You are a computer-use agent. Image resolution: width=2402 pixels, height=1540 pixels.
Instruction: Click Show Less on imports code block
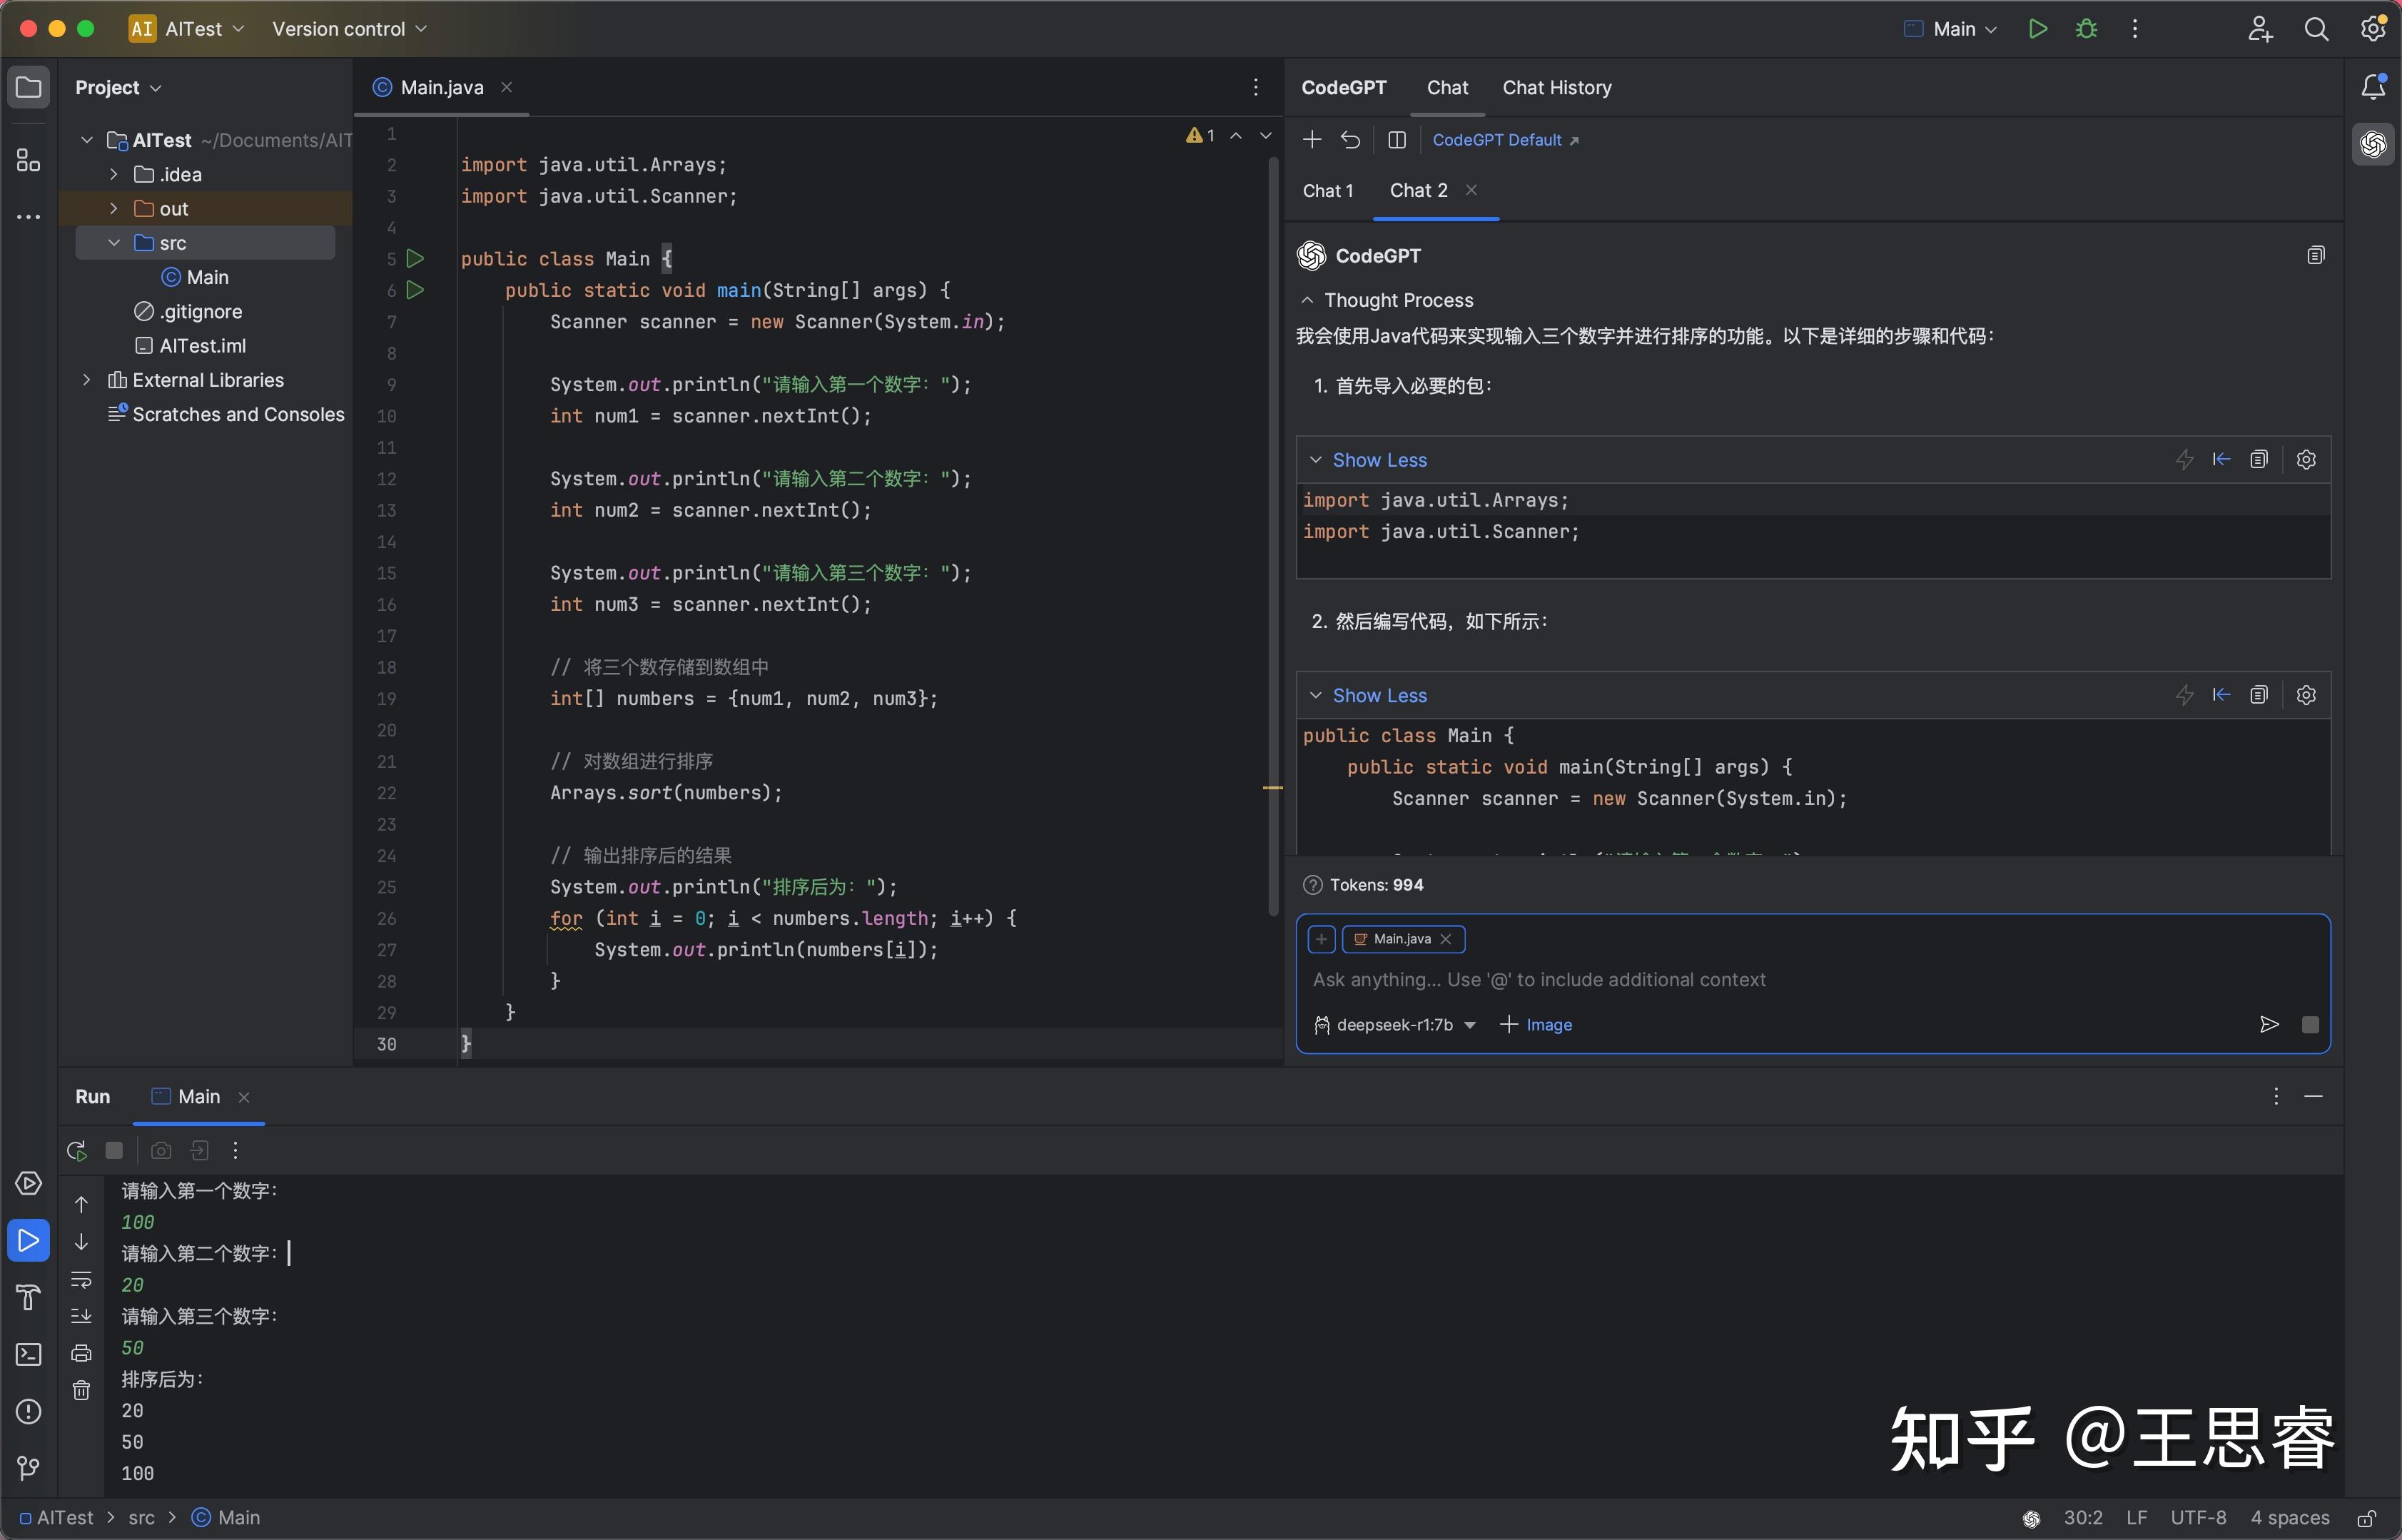pos(1378,460)
